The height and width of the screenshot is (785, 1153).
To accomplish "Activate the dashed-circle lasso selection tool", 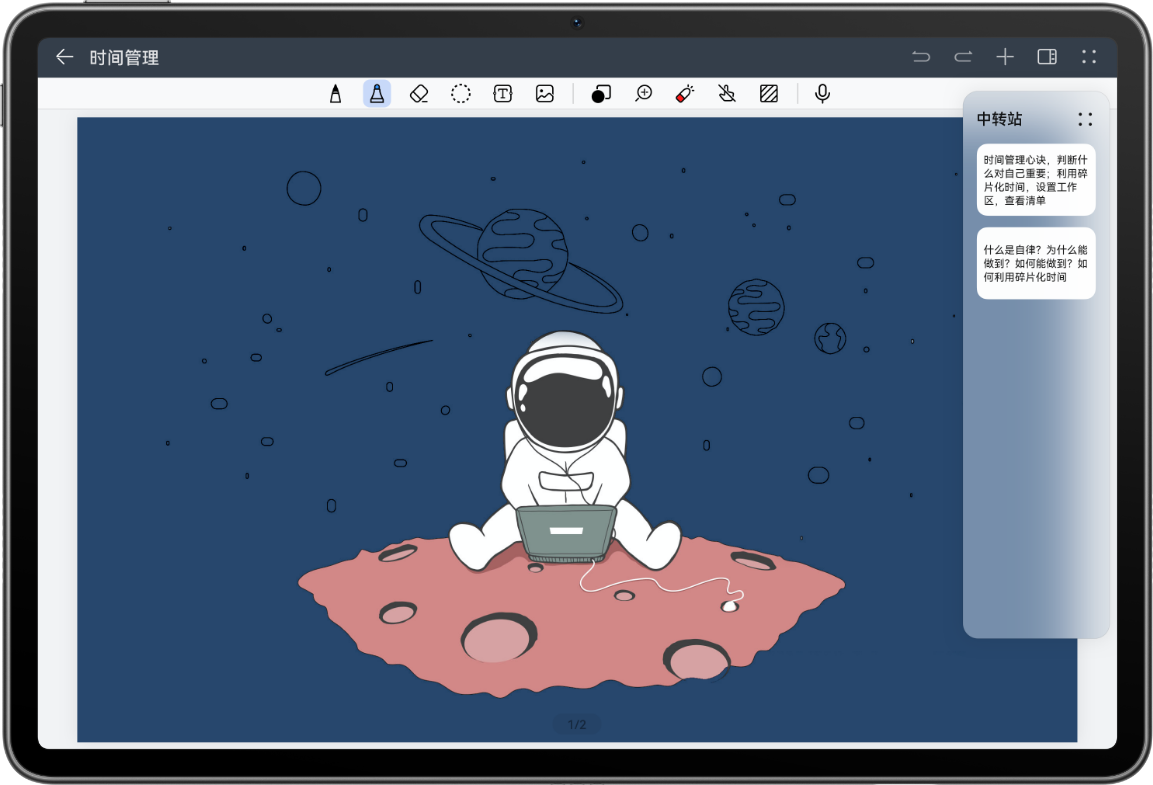I will point(461,94).
